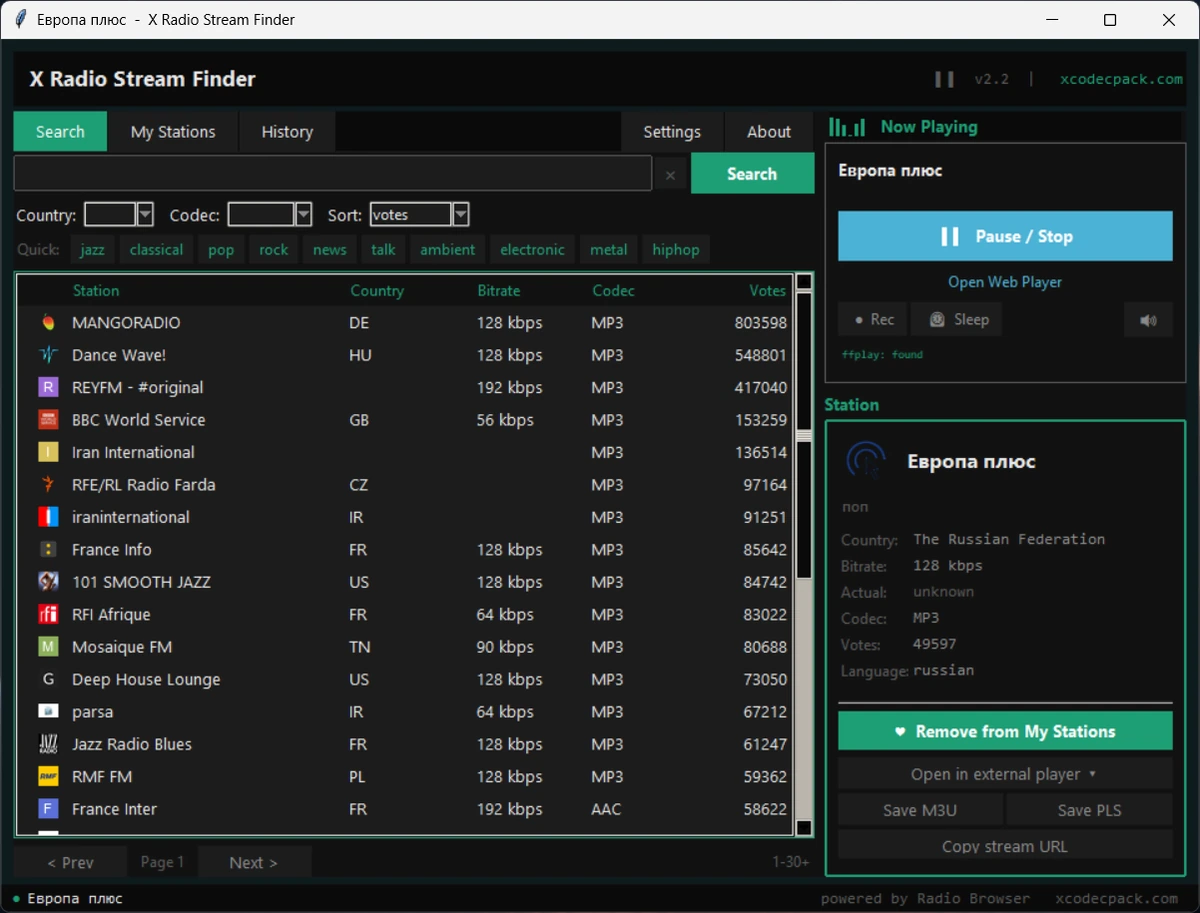
Task: Focus the station search input field
Action: 333,173
